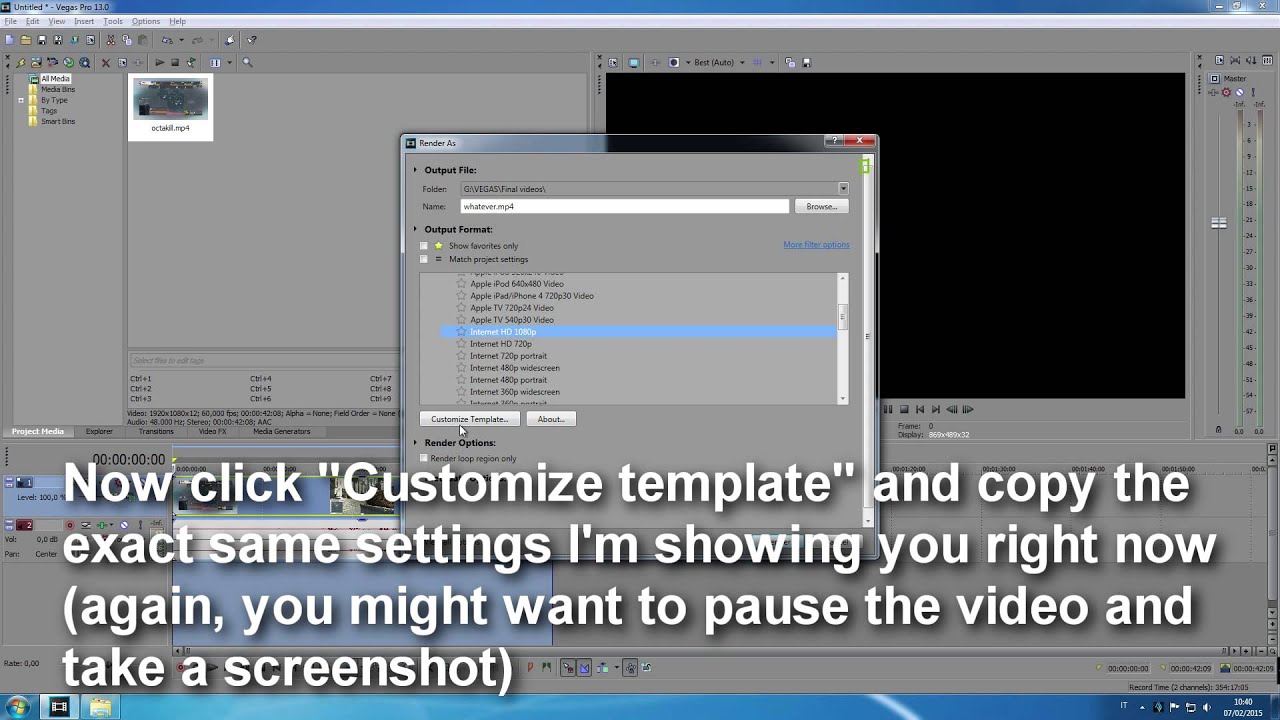The height and width of the screenshot is (720, 1280).
Task: Click the Paste clipboard toolbar icon
Action: [x=143, y=40]
